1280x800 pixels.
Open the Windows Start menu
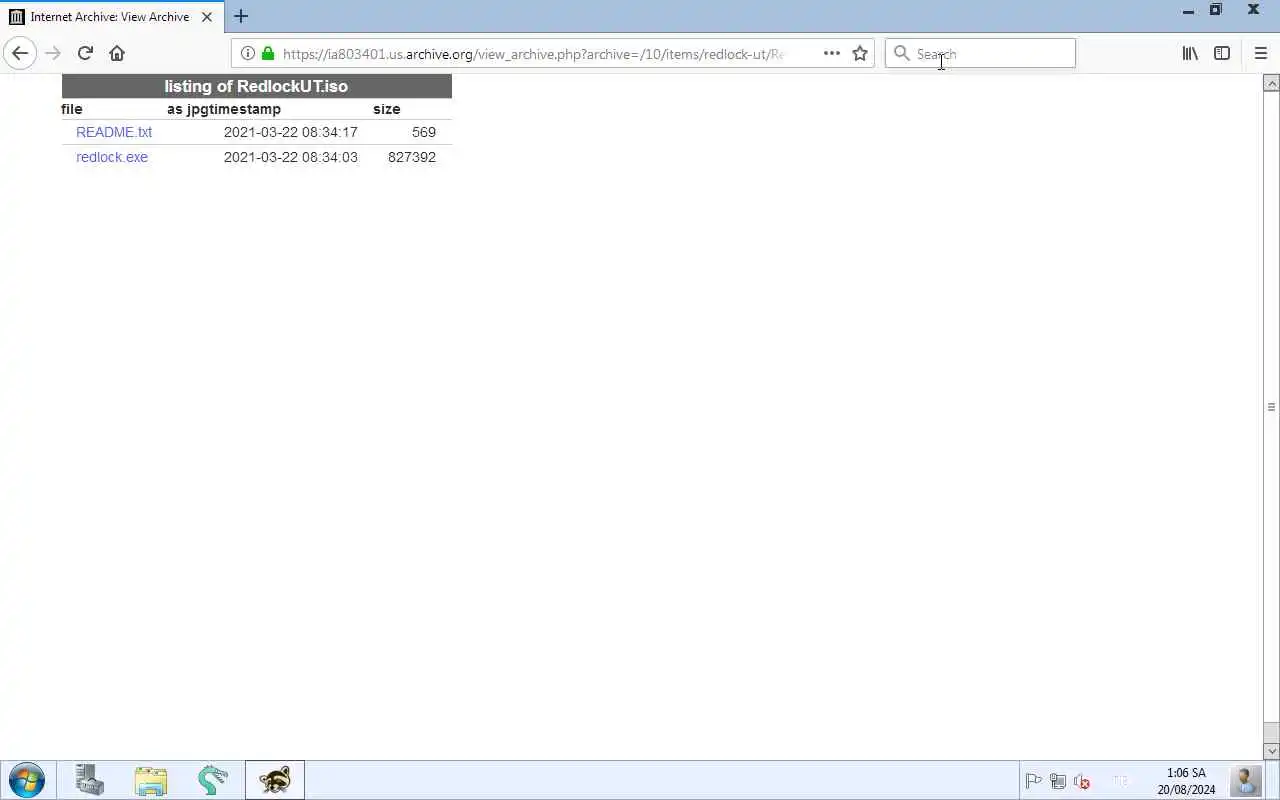pos(27,780)
